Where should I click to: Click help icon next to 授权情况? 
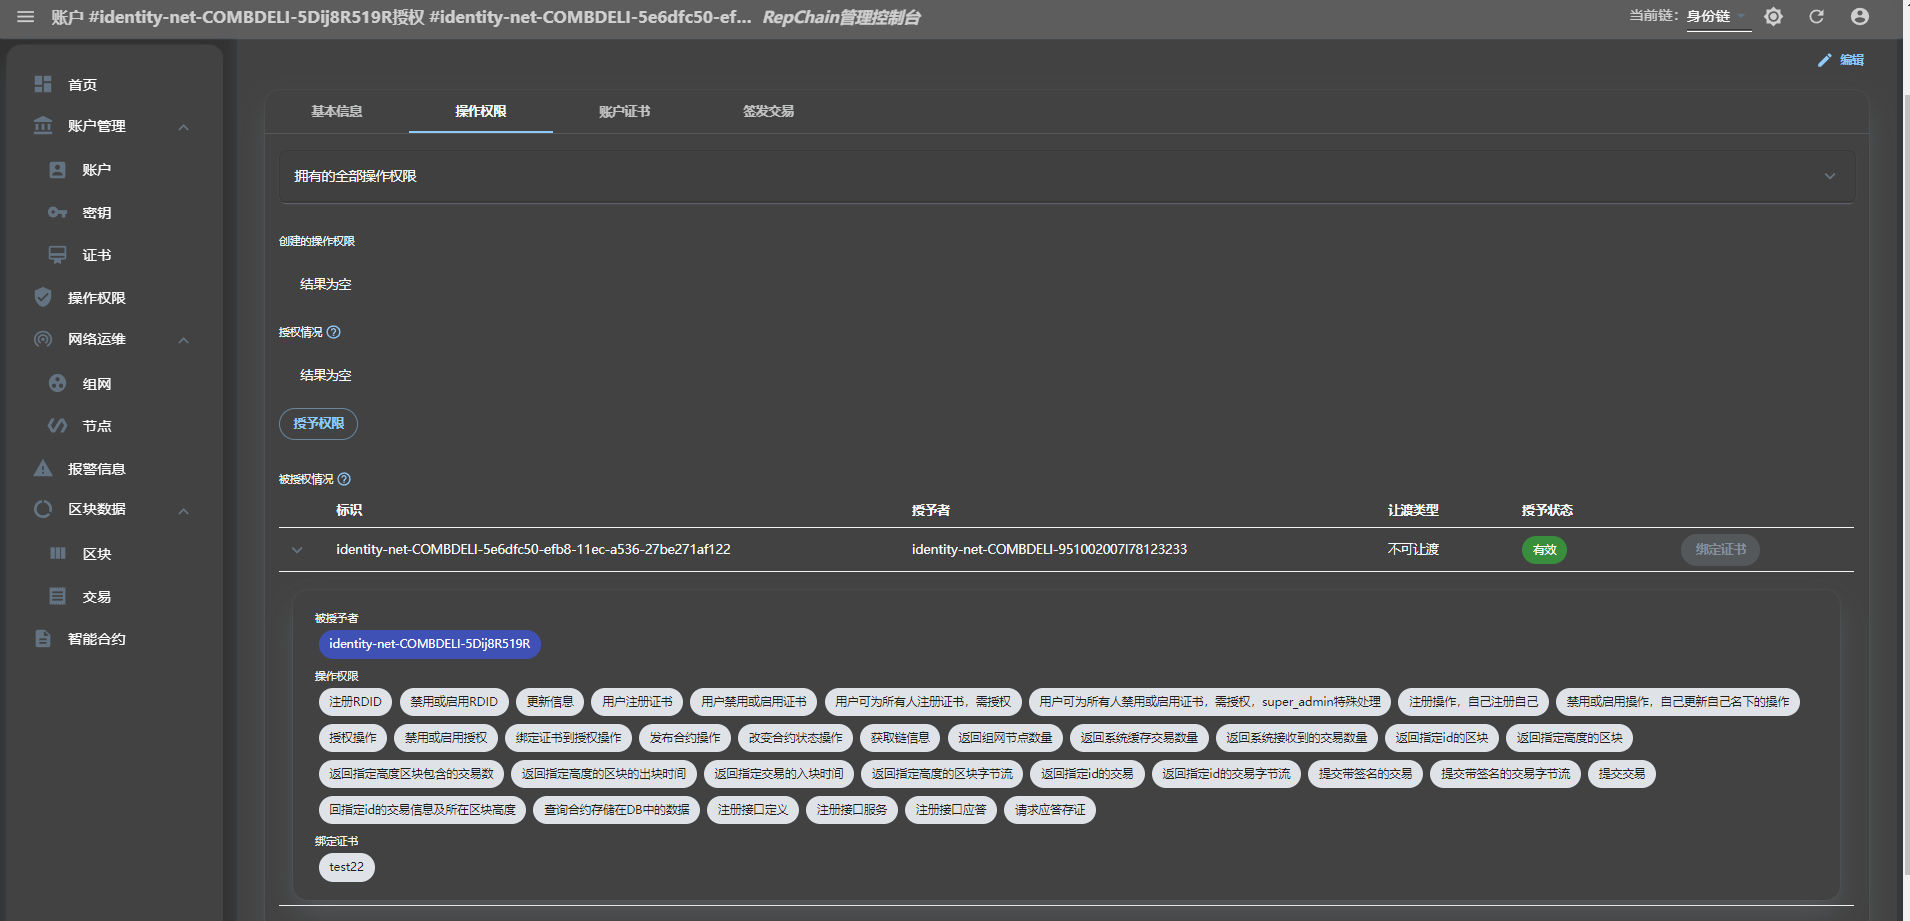click(x=334, y=332)
